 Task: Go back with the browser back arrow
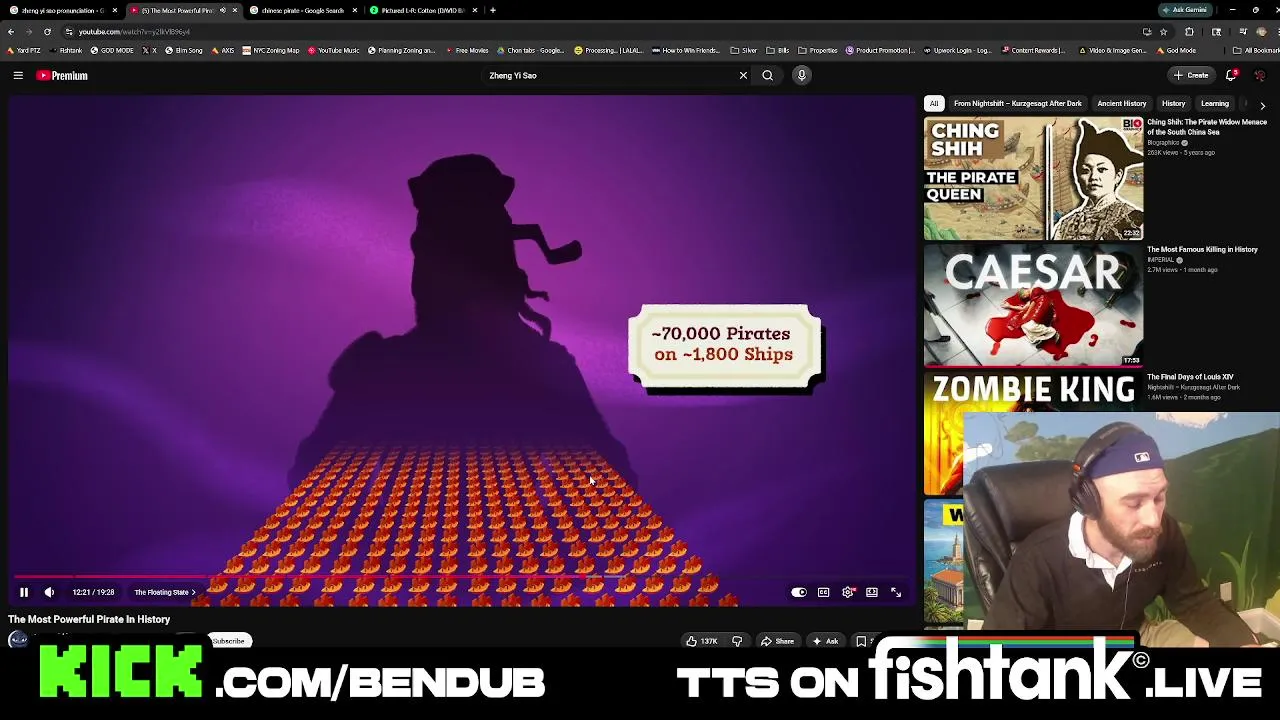pyautogui.click(x=11, y=31)
